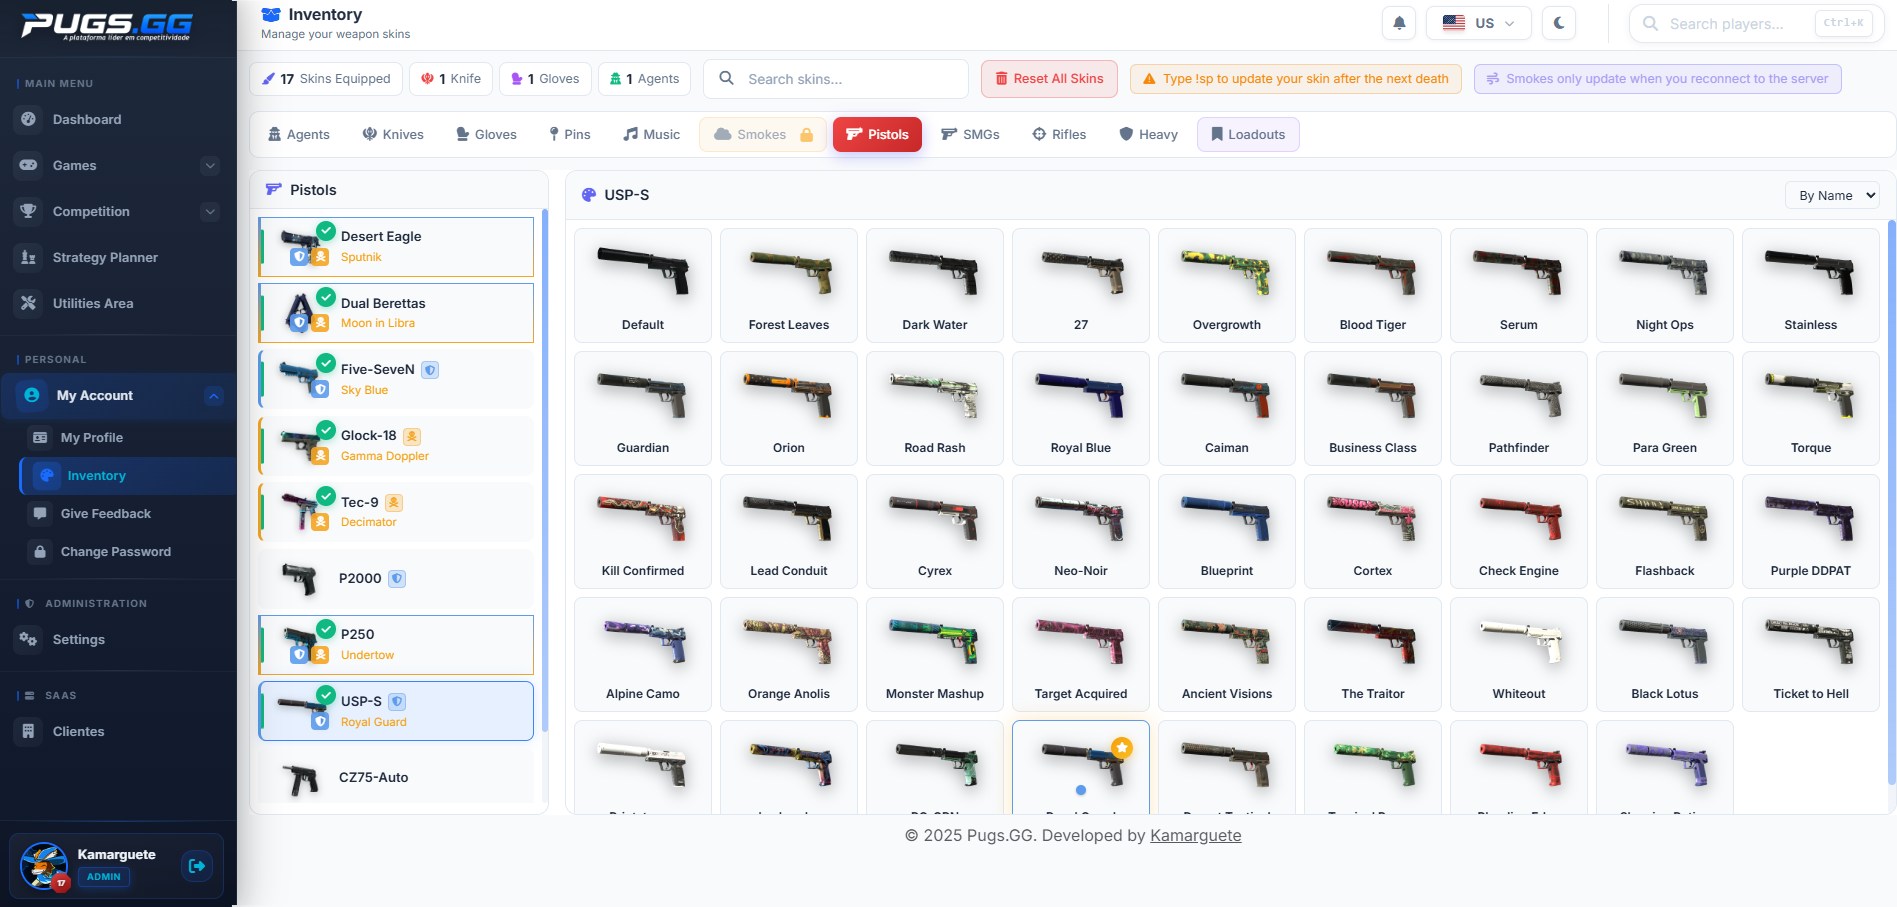The image size is (1897, 907).
Task: Open the US language dropdown
Action: click(1478, 22)
